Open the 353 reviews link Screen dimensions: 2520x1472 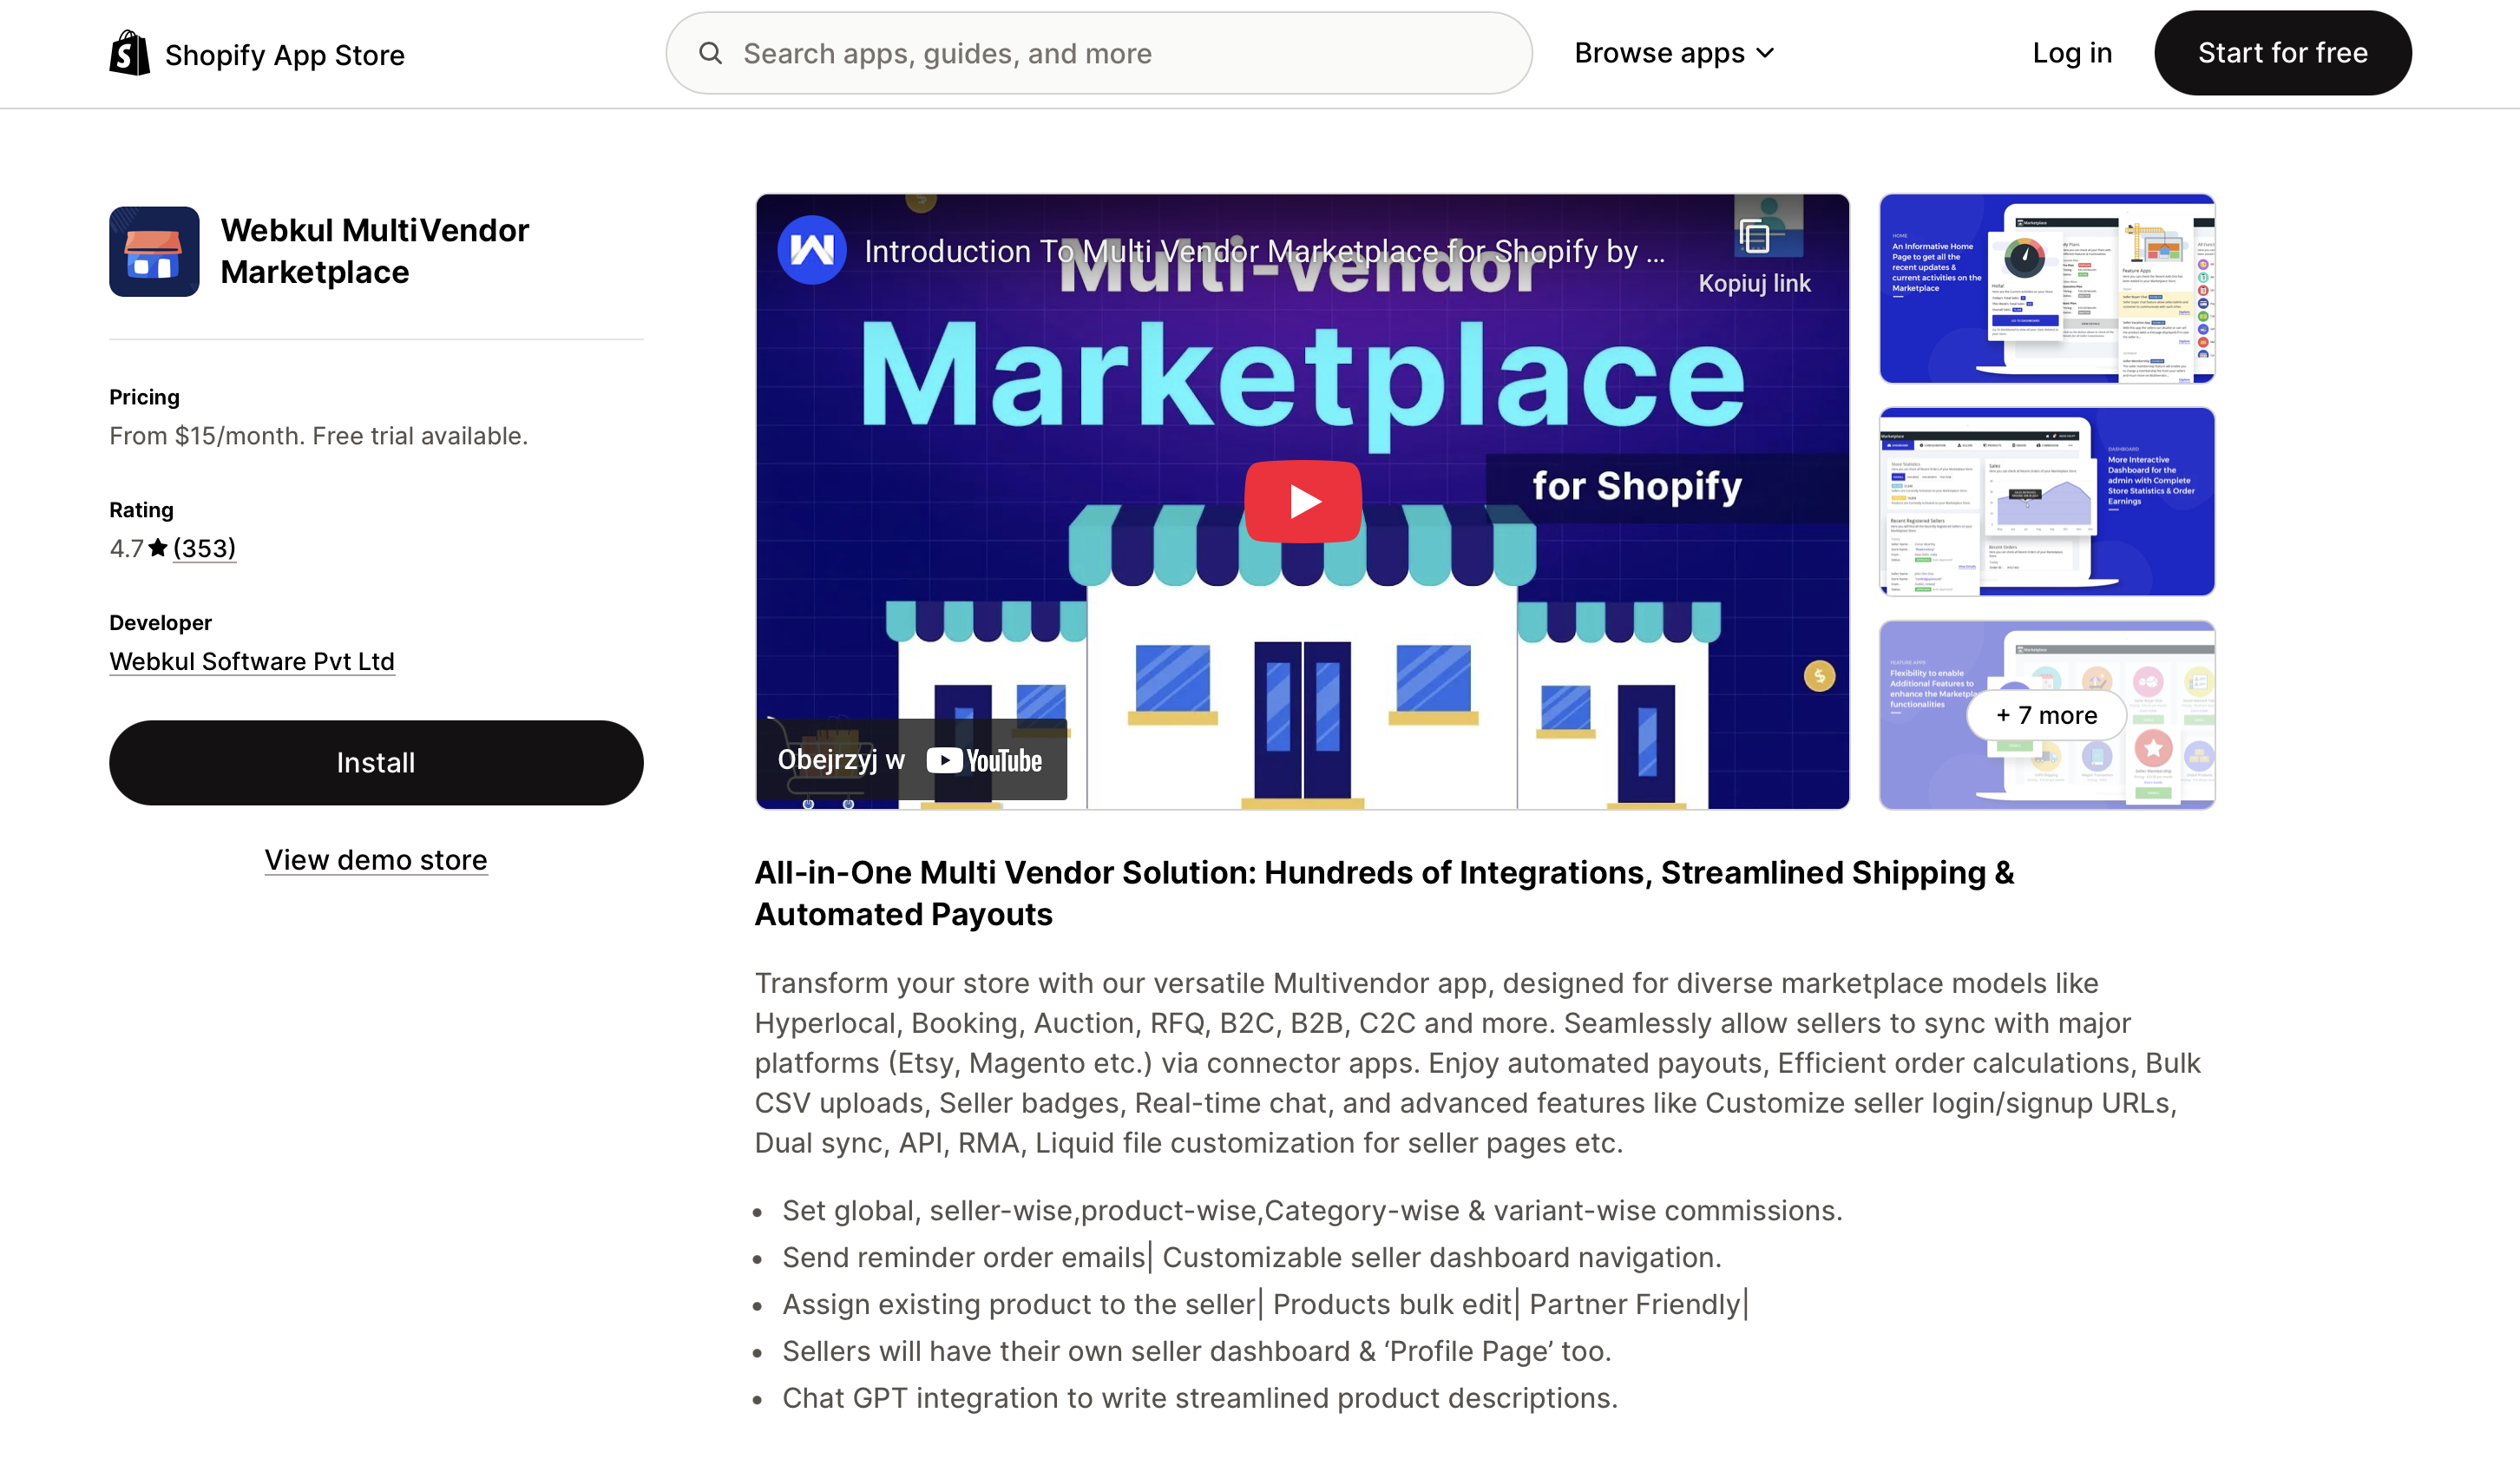(204, 548)
